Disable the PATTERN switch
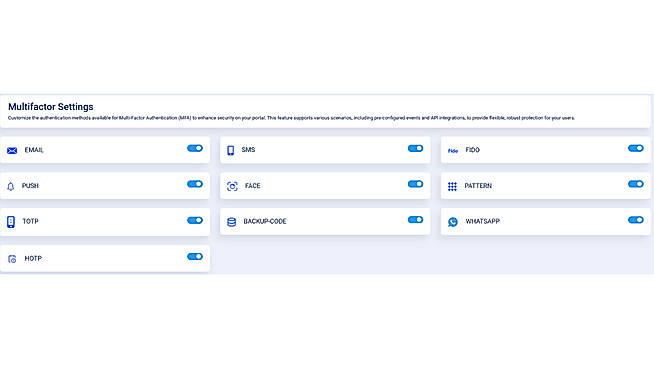The width and height of the screenshot is (654, 368). [636, 184]
